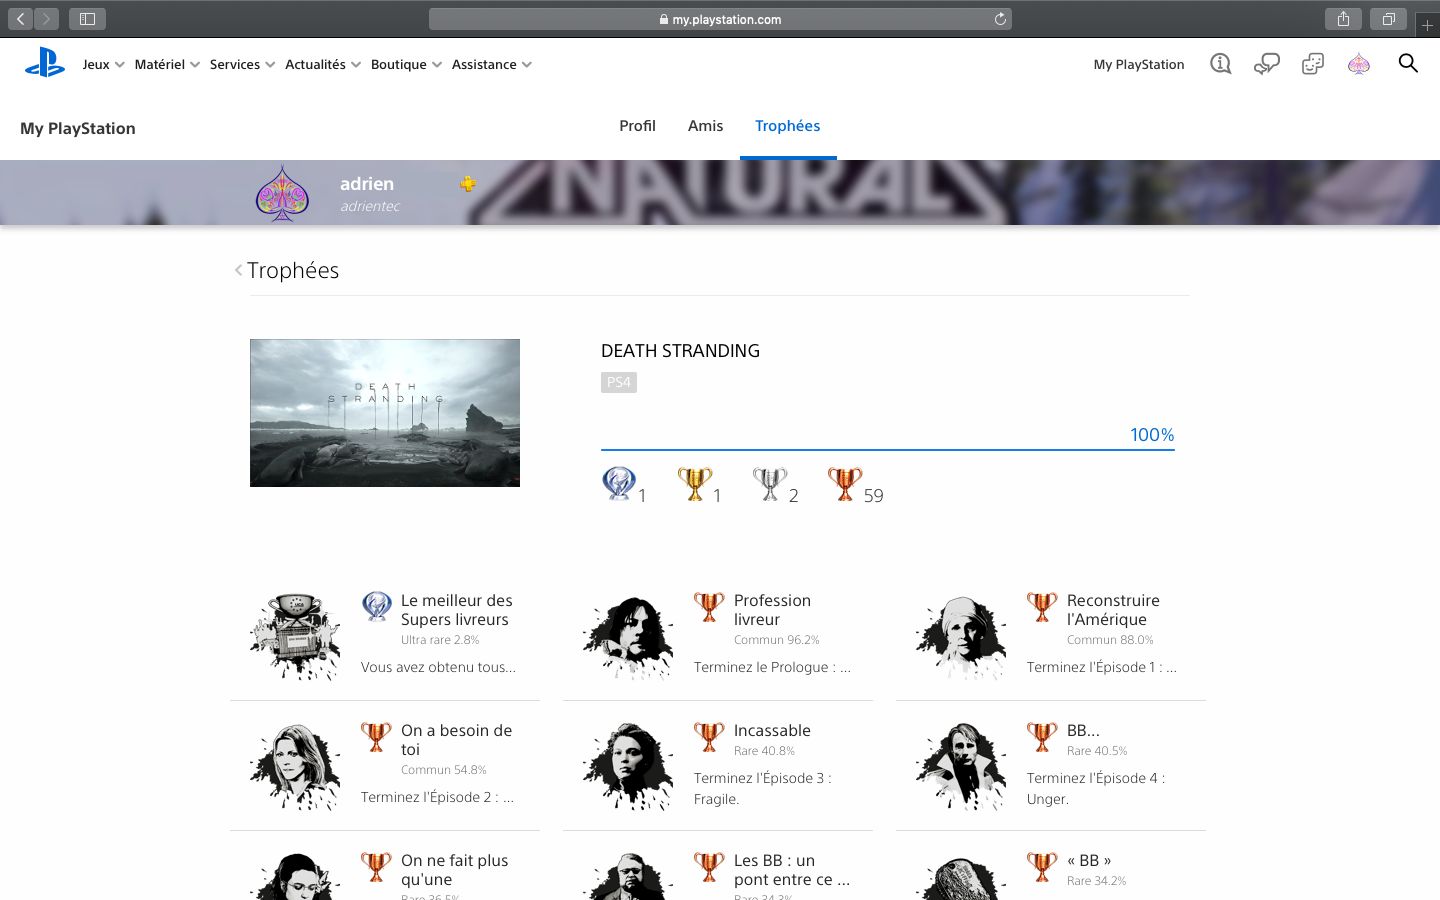Screen dimensions: 1440x900
Task: Click the adrien profile name
Action: 367,183
